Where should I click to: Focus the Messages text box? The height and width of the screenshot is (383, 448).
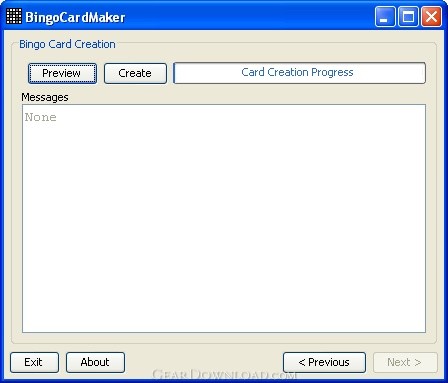coord(224,218)
